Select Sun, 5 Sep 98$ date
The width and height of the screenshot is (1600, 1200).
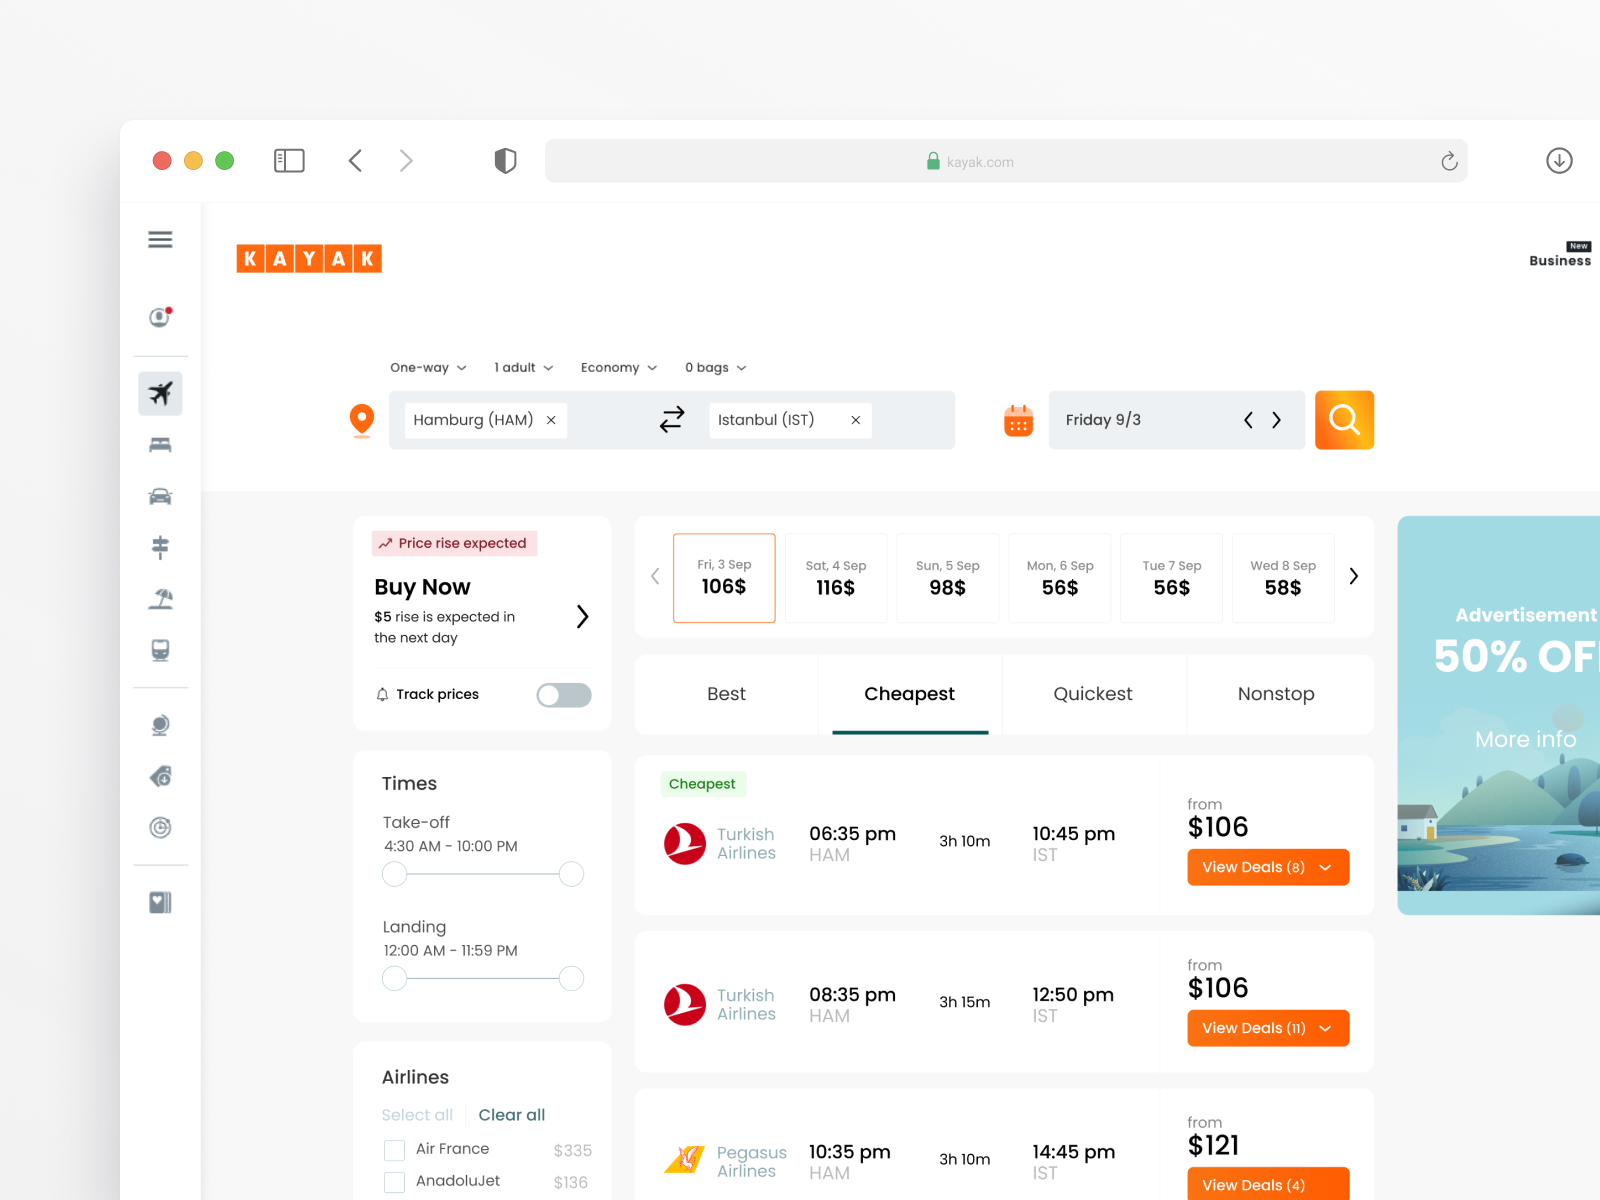(948, 578)
